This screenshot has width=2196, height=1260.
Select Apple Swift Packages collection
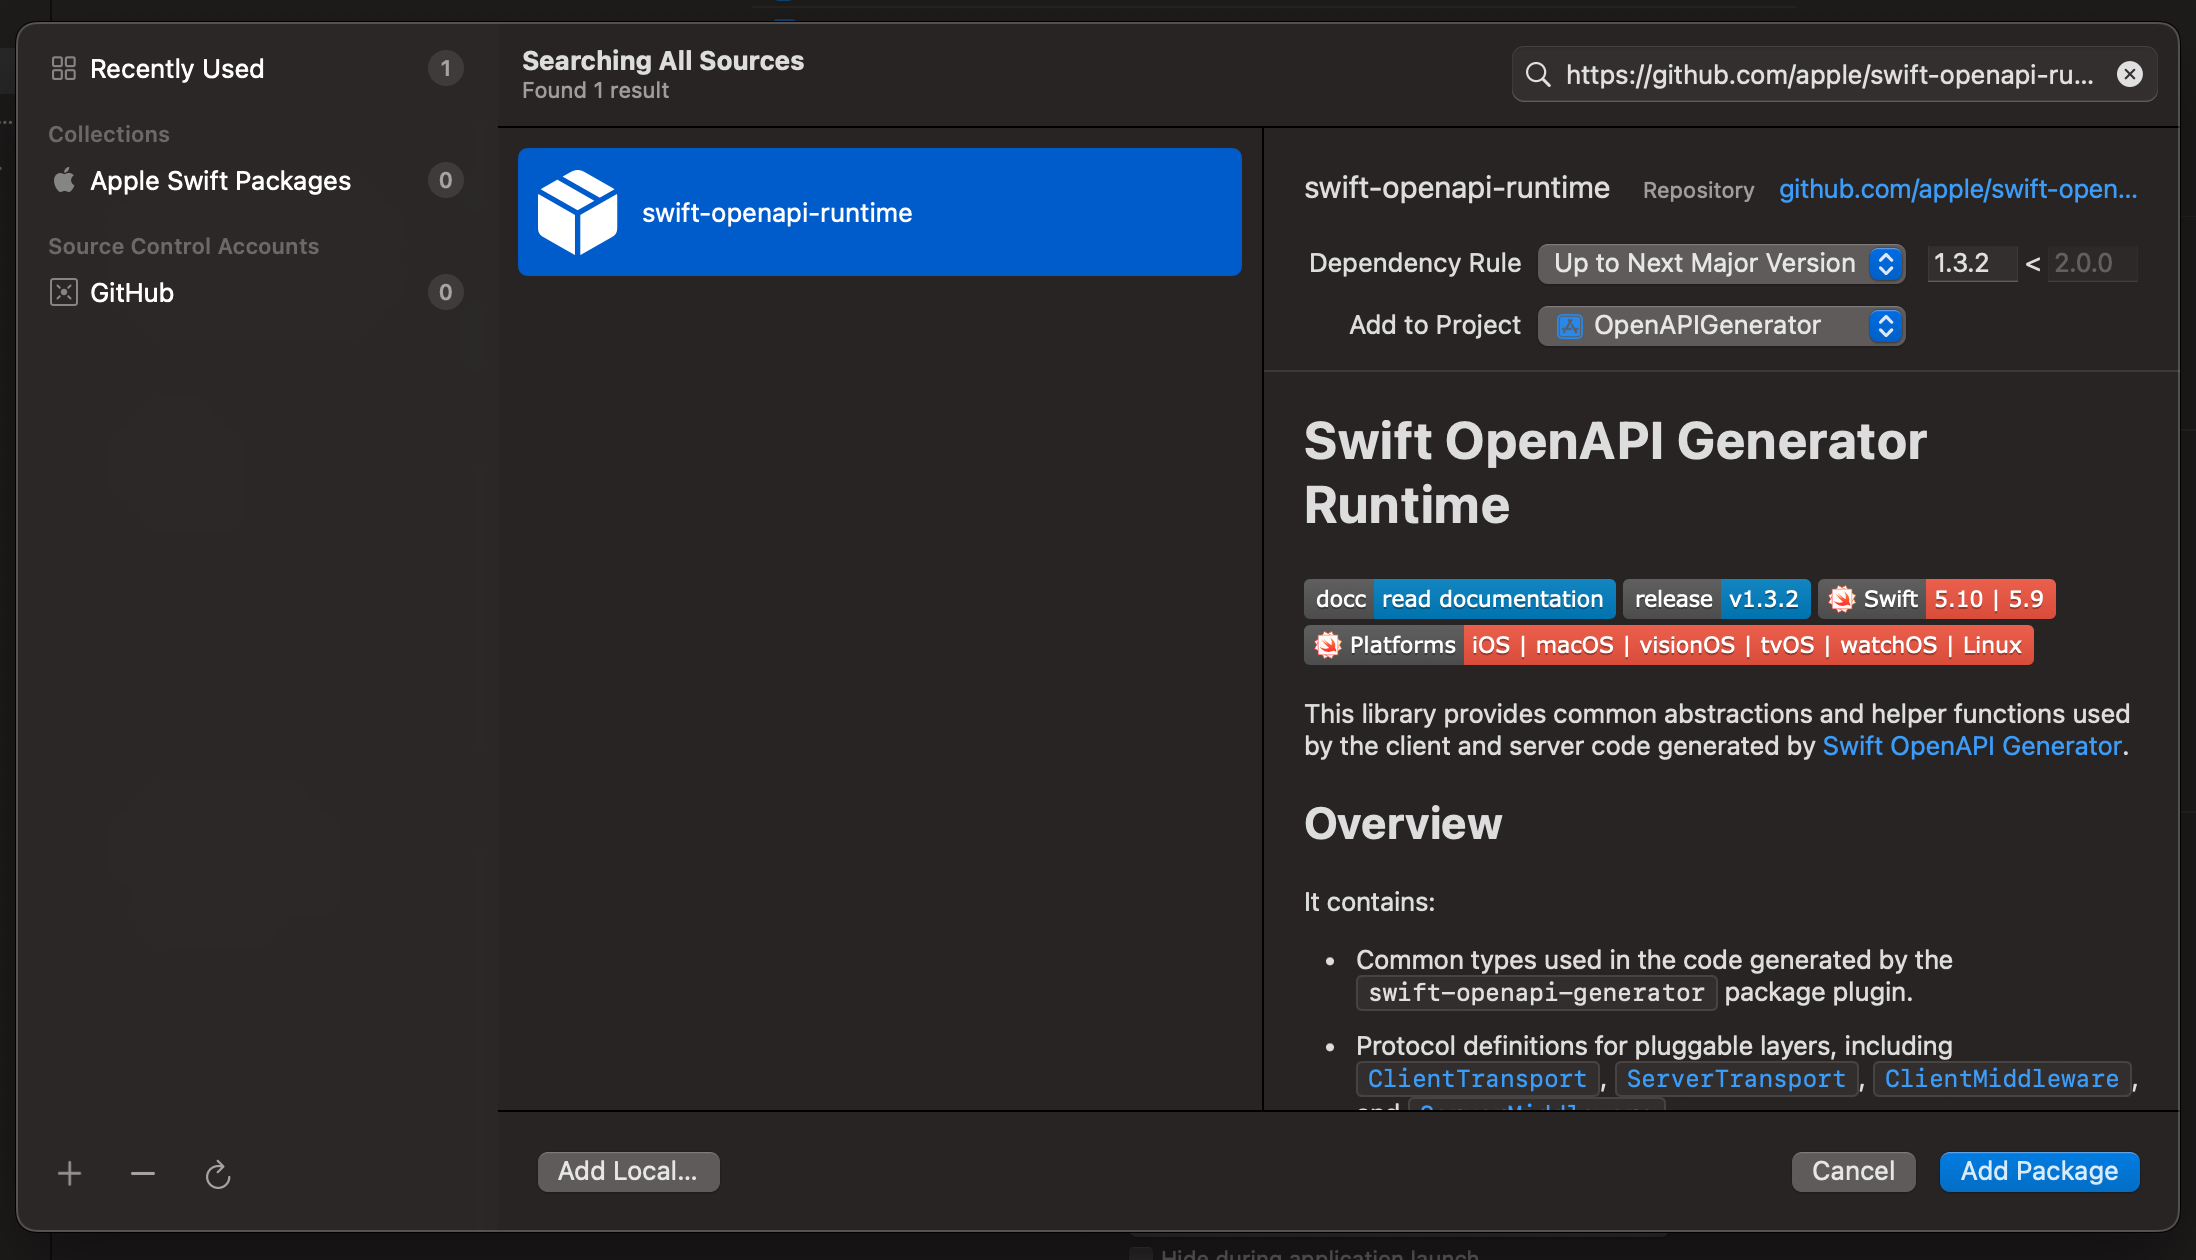[257, 180]
